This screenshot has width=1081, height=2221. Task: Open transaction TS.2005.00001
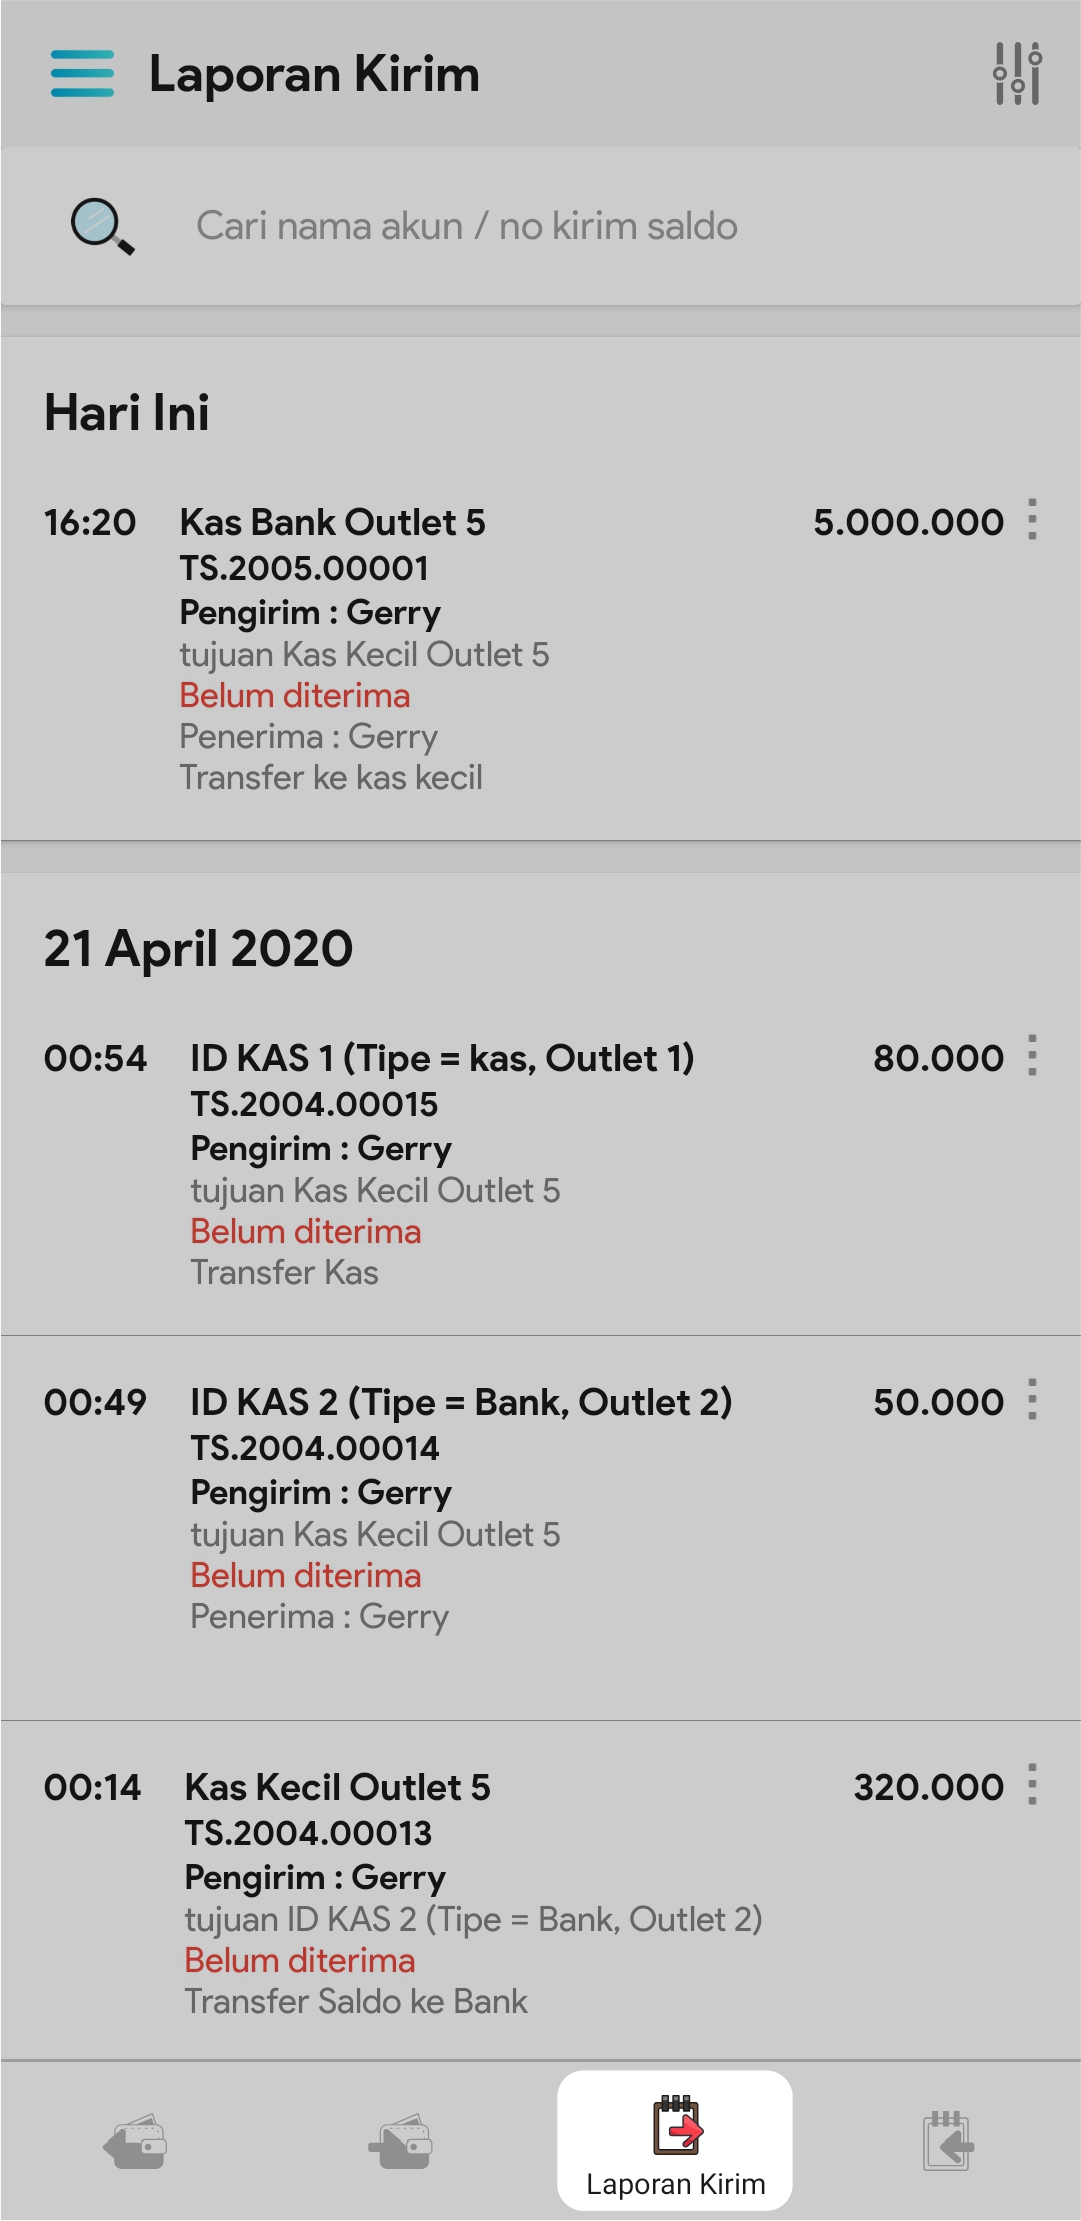point(304,569)
